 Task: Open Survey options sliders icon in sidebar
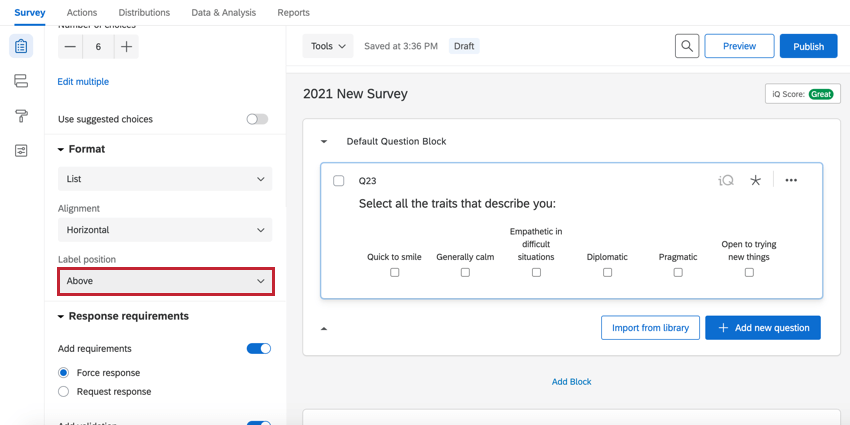(21, 151)
